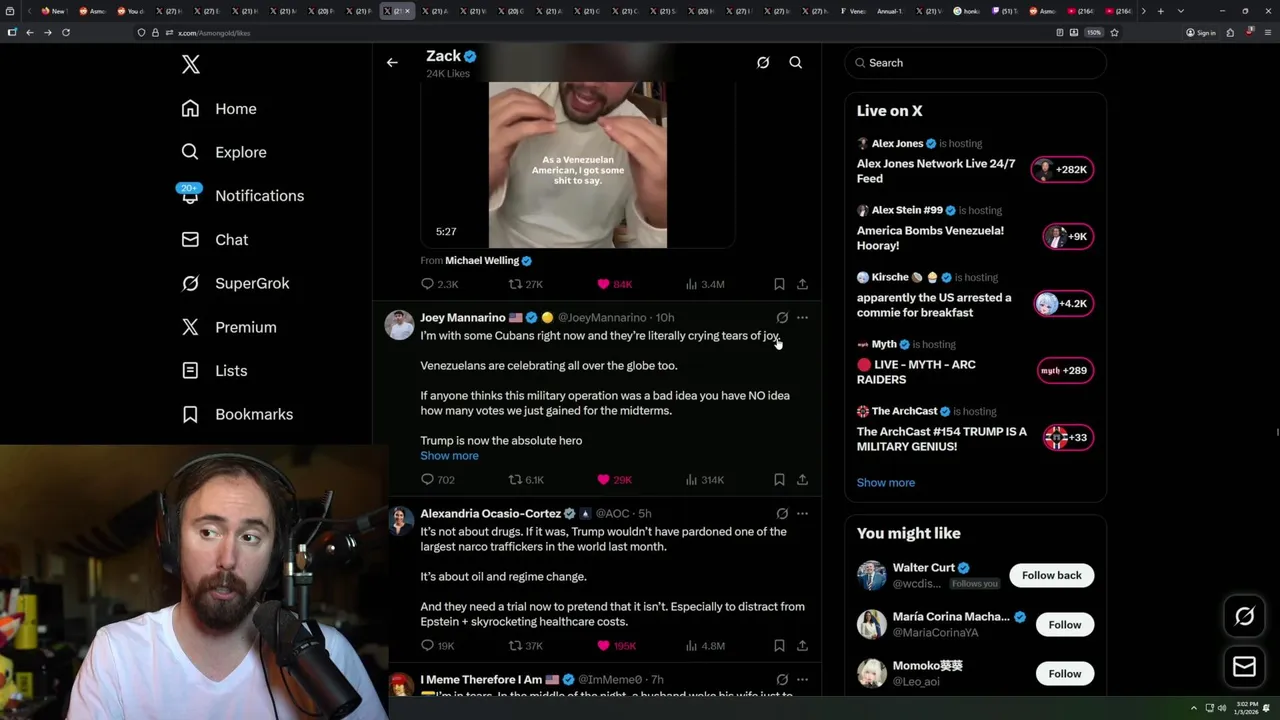Image resolution: width=1280 pixels, height=720 pixels.
Task: Reply to Joey Mannarino's post, 702
Action: pyautogui.click(x=438, y=480)
